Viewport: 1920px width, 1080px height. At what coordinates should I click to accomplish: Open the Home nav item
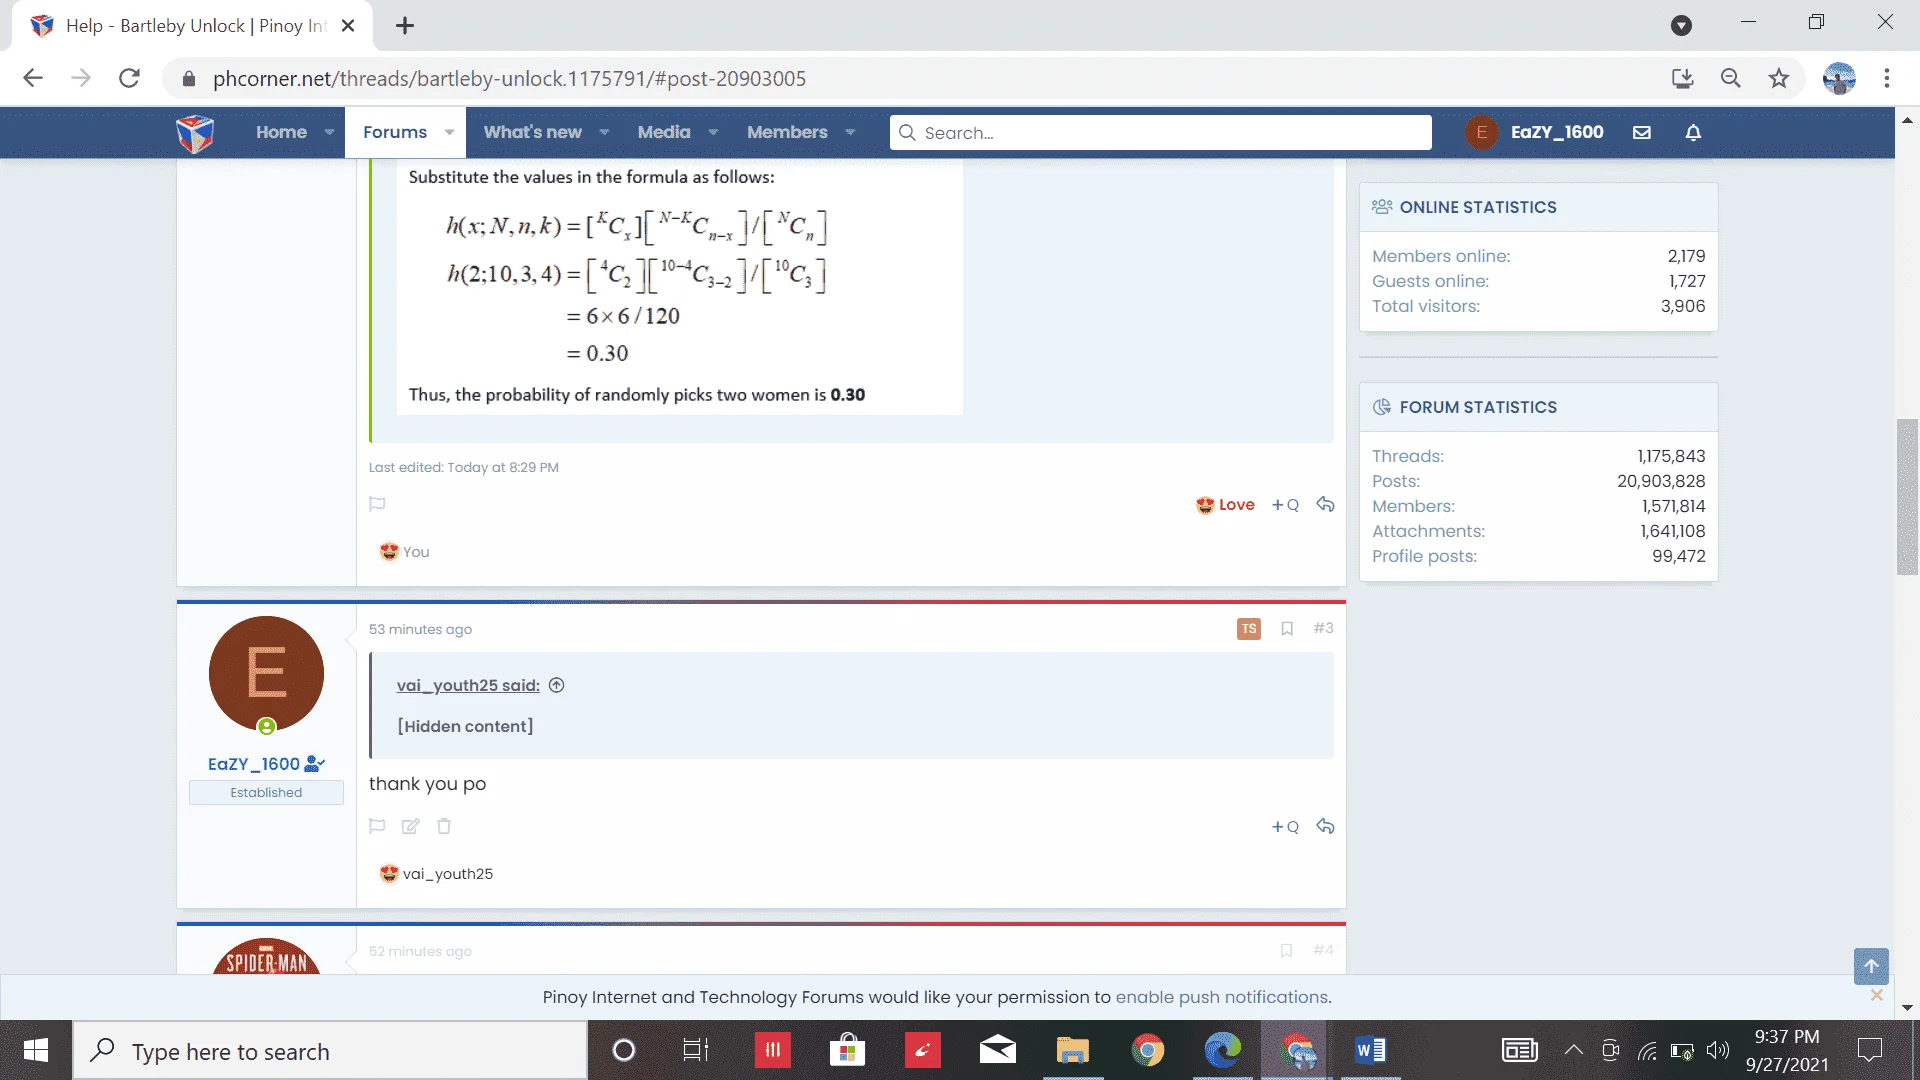pos(281,132)
